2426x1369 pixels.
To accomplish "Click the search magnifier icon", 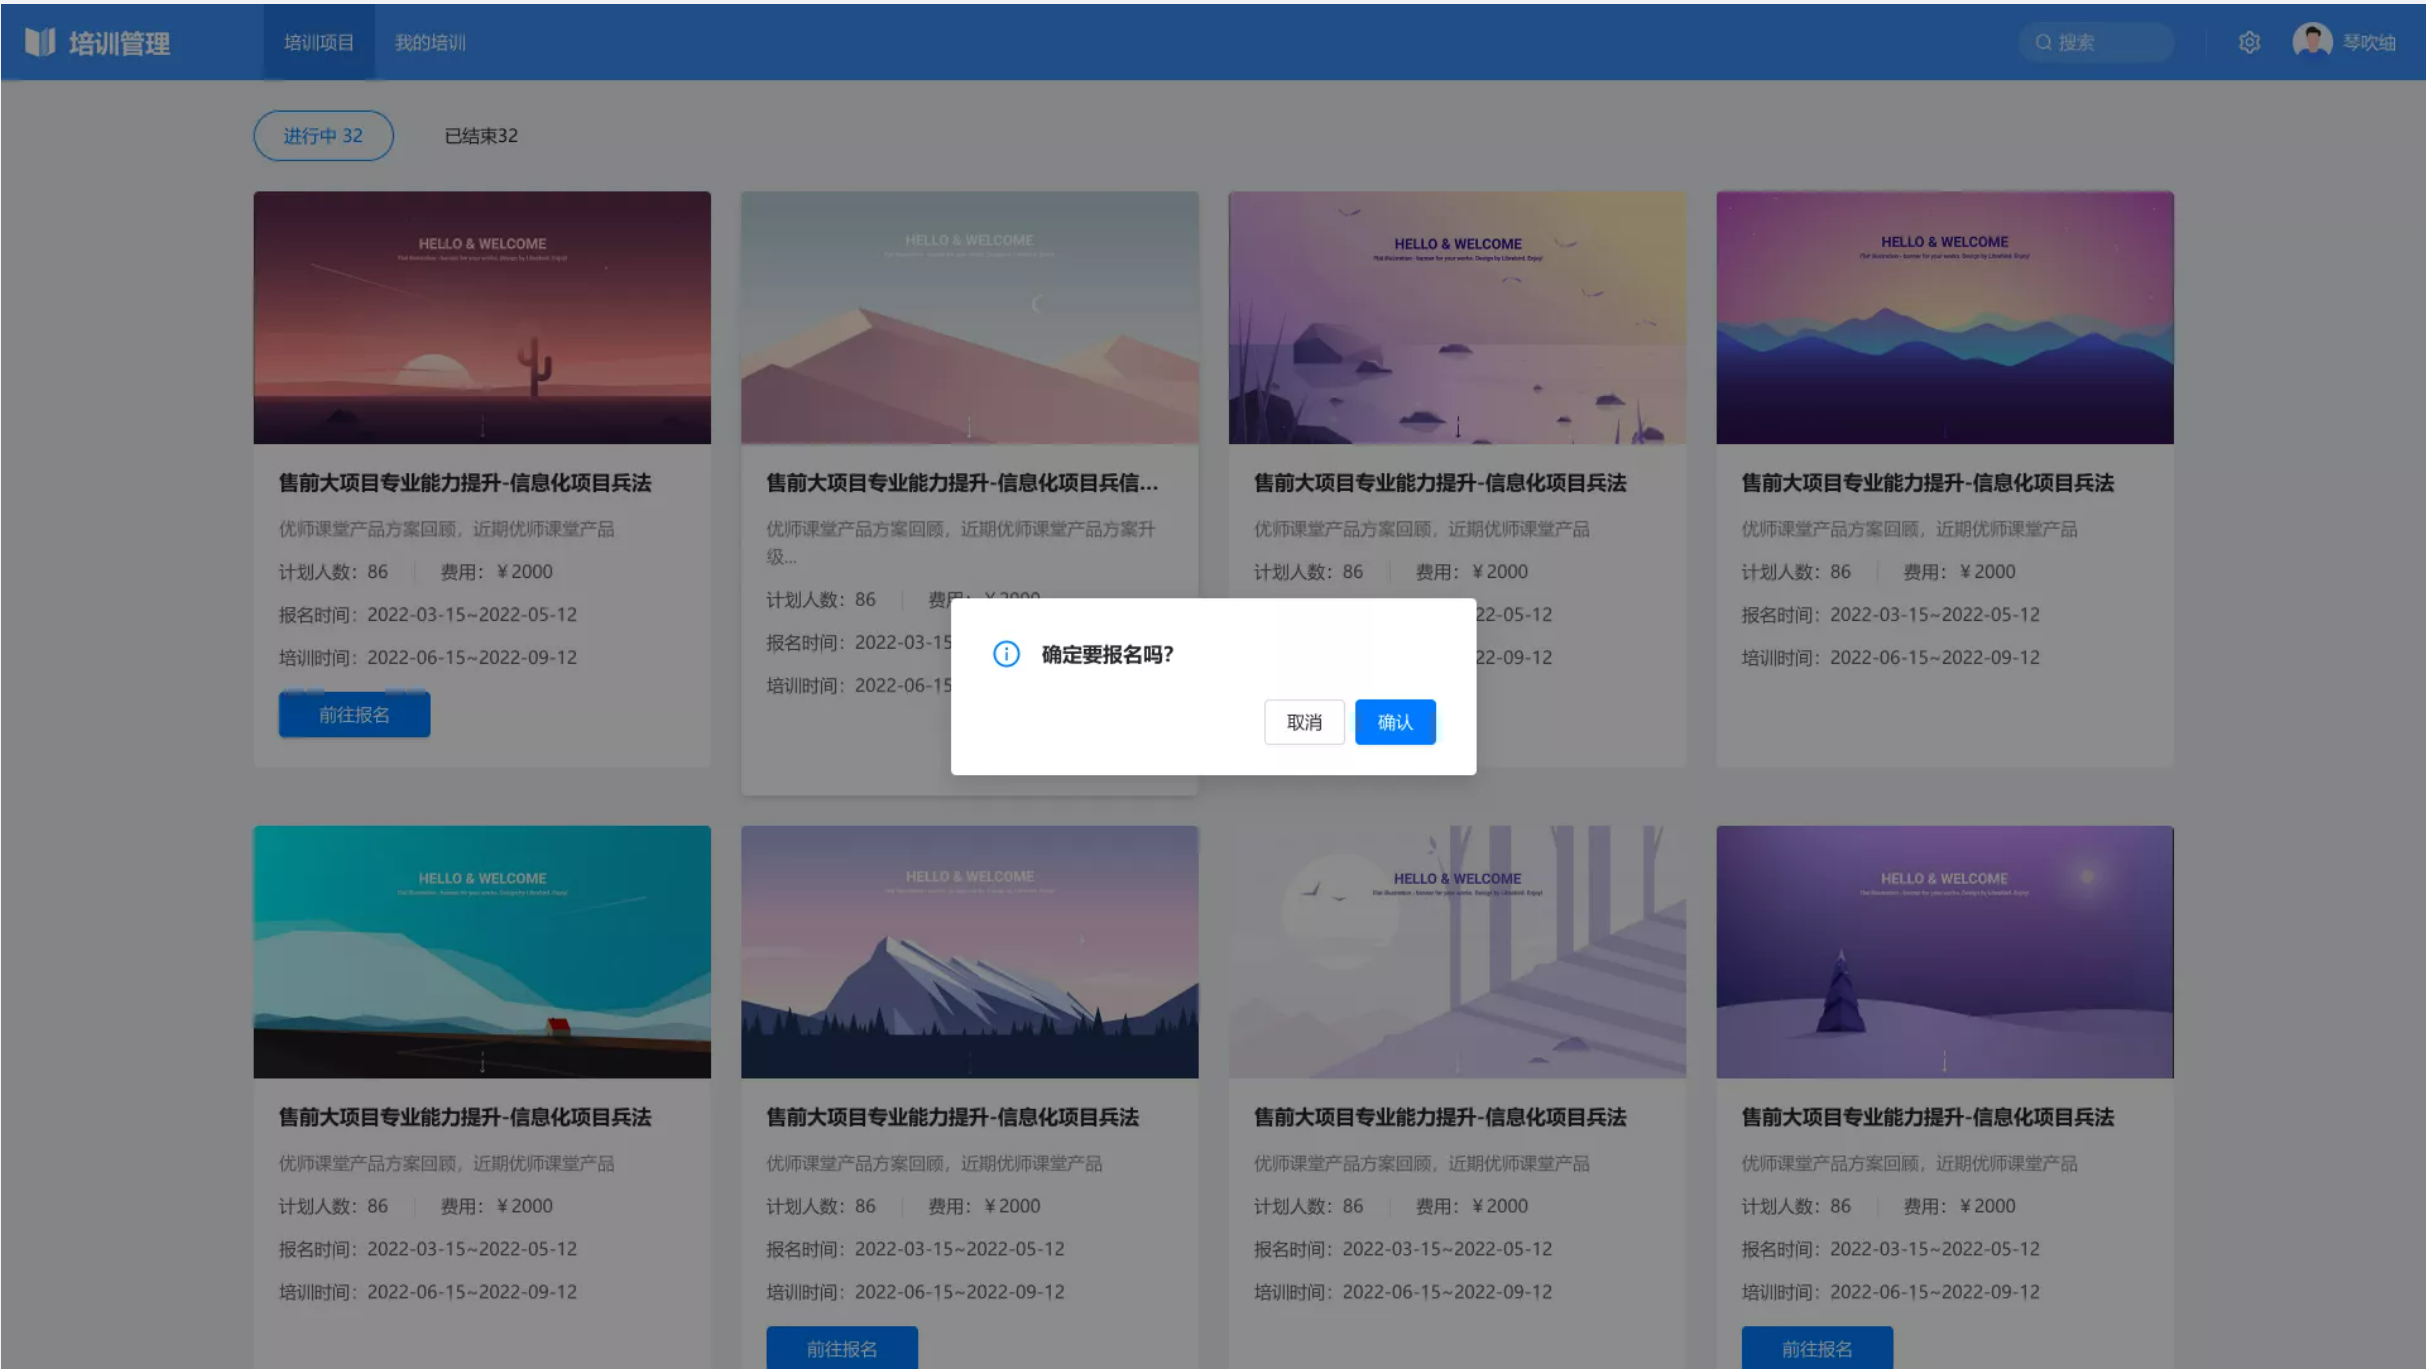I will coord(2043,42).
